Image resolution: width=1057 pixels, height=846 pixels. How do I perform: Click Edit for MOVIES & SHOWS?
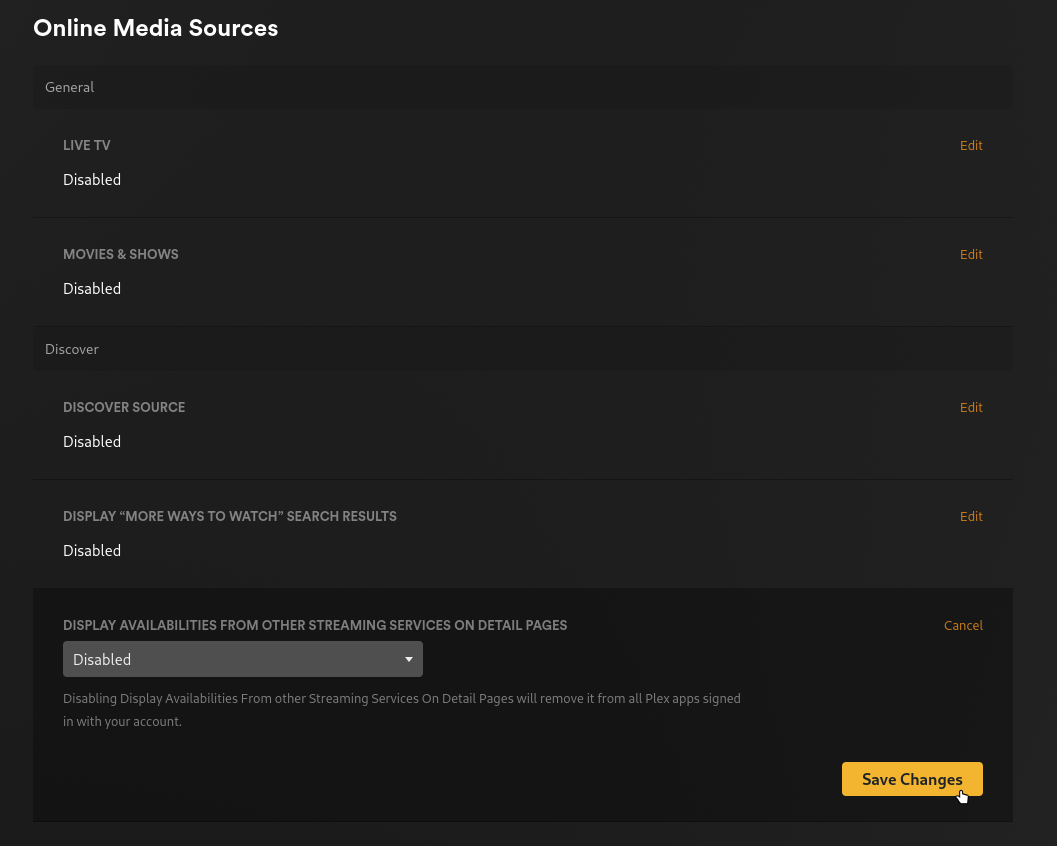click(971, 254)
